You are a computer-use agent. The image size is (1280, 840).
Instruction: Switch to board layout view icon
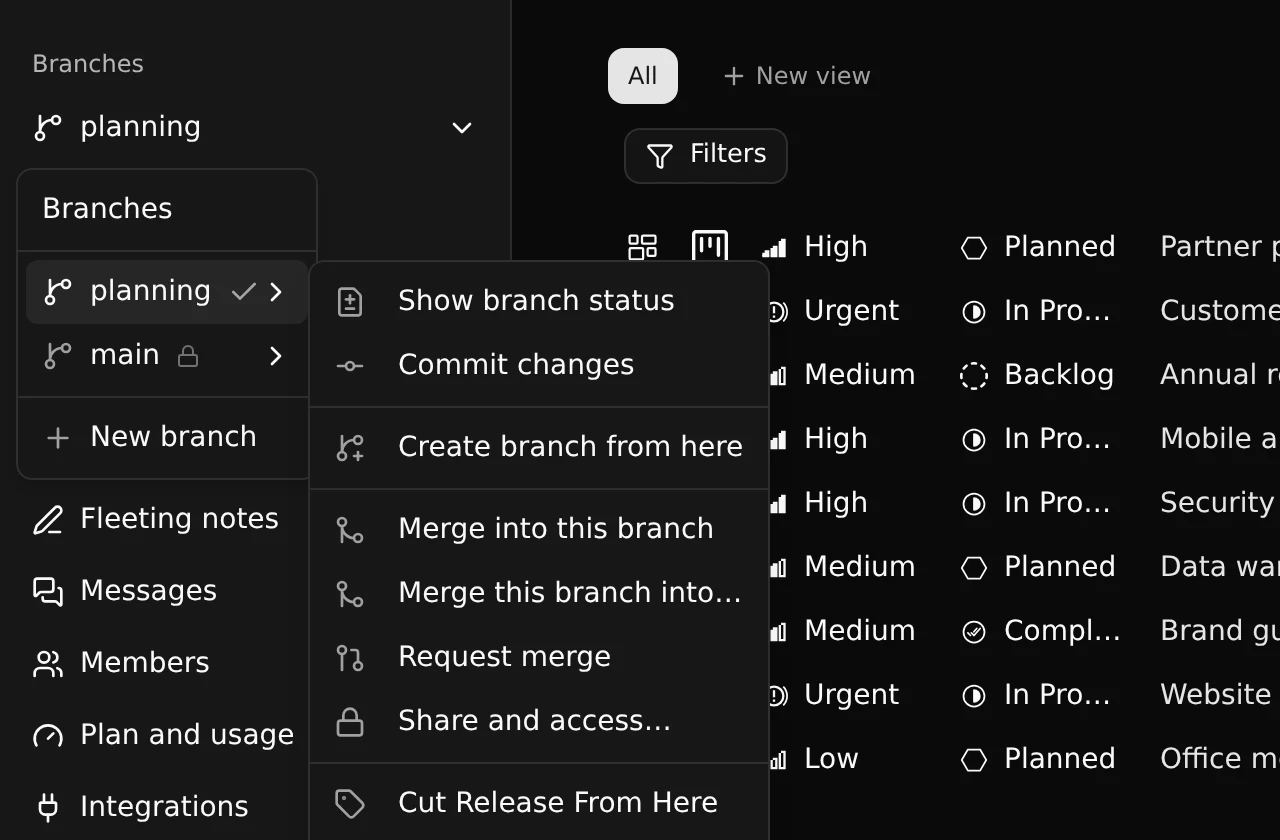pos(710,247)
